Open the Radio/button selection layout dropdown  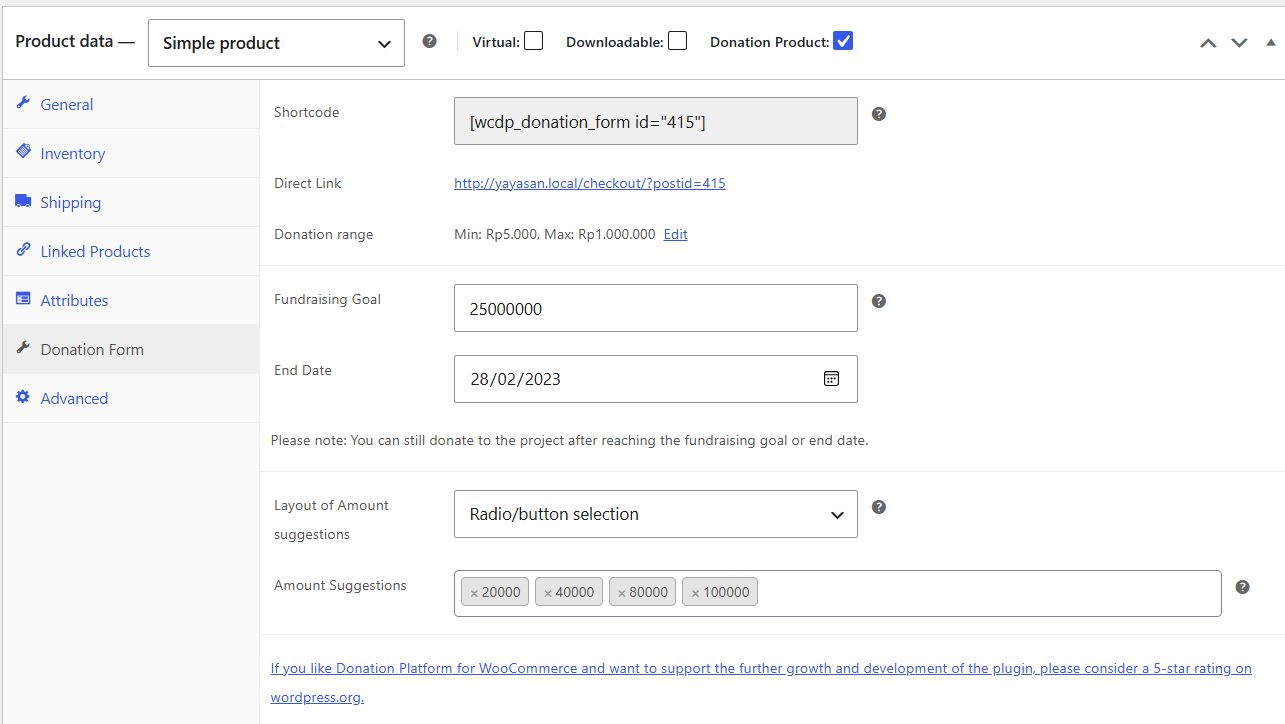coord(656,514)
